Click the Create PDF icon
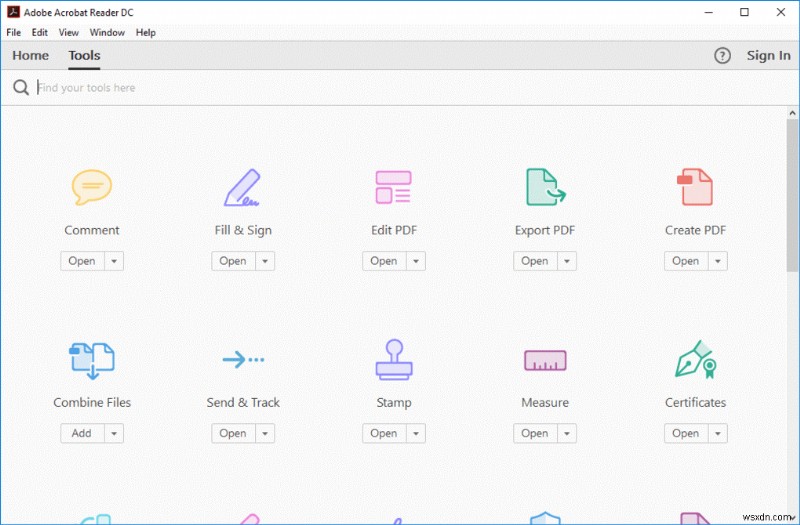 tap(695, 188)
